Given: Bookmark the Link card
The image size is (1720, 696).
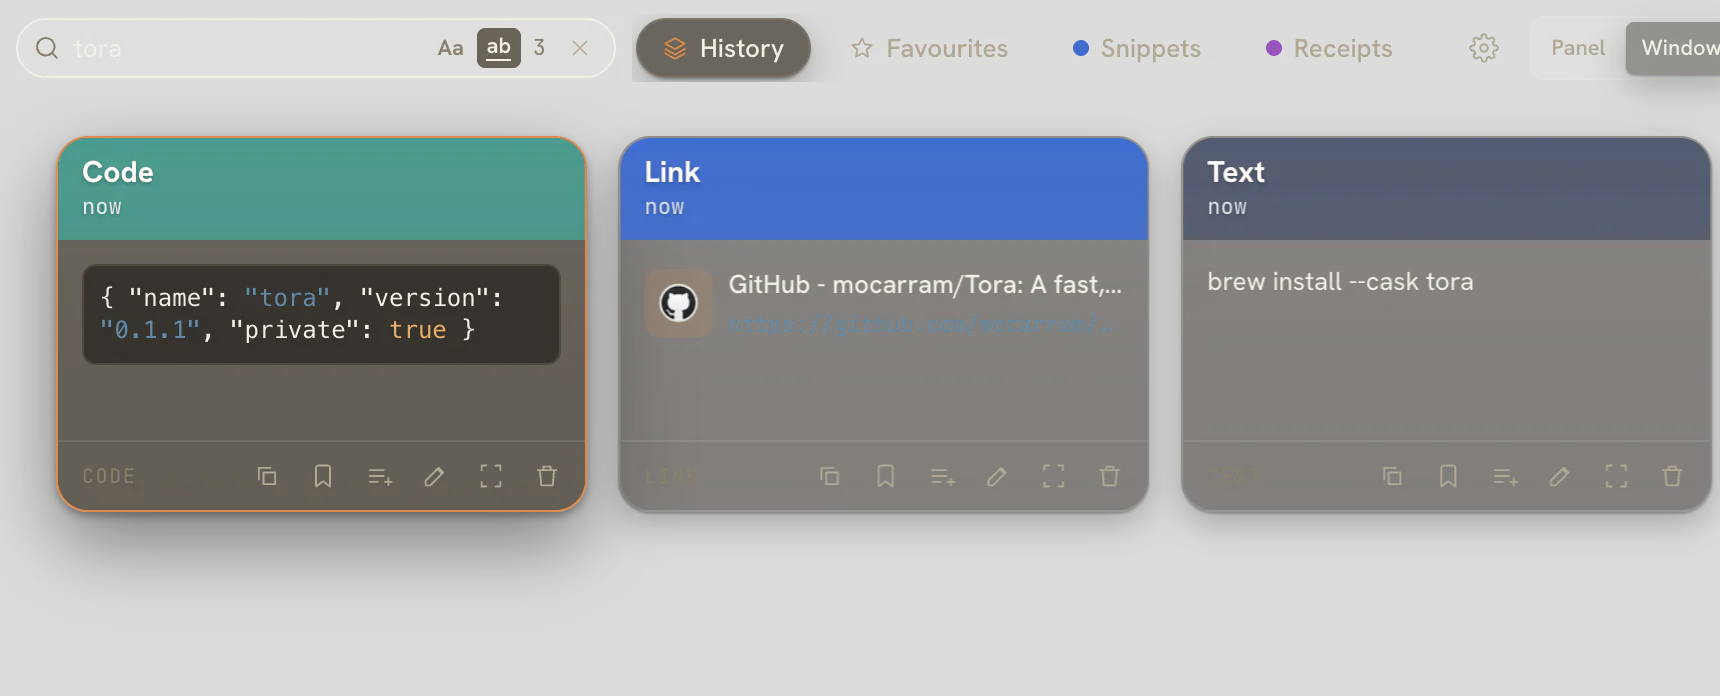Looking at the screenshot, I should 886,476.
